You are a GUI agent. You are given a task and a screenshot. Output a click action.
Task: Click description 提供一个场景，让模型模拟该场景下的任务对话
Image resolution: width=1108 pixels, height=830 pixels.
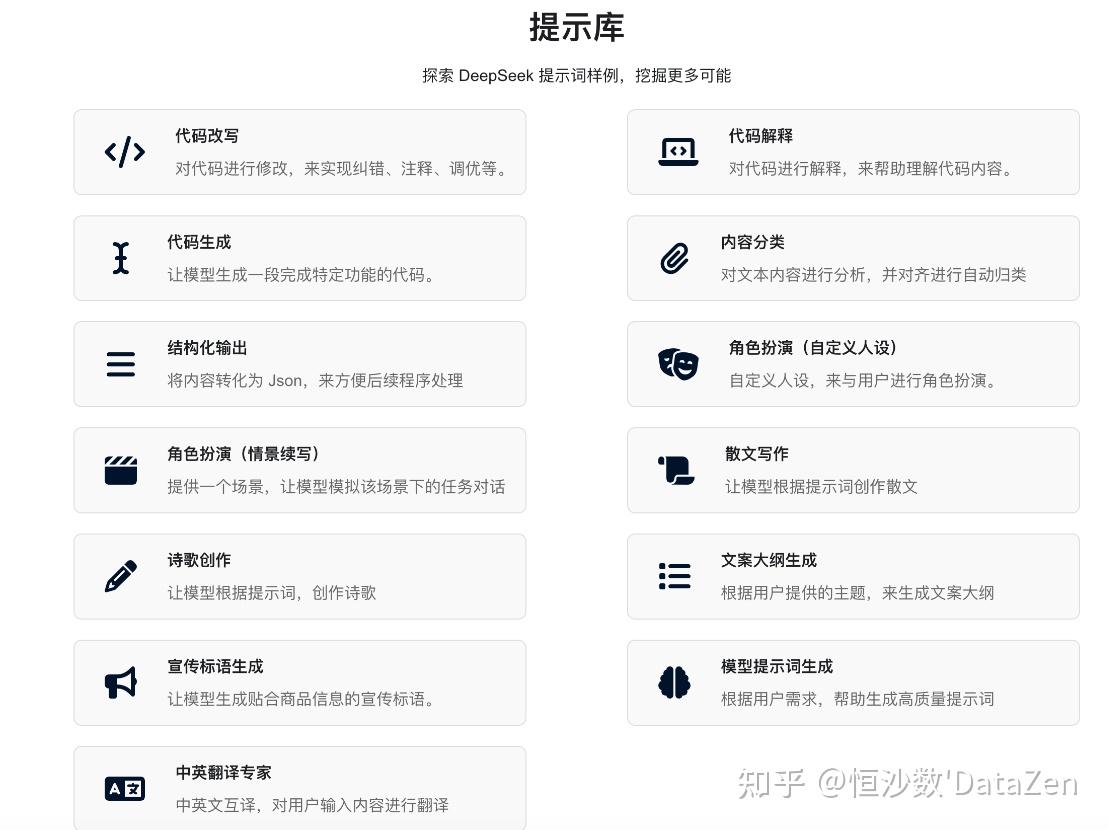(336, 487)
